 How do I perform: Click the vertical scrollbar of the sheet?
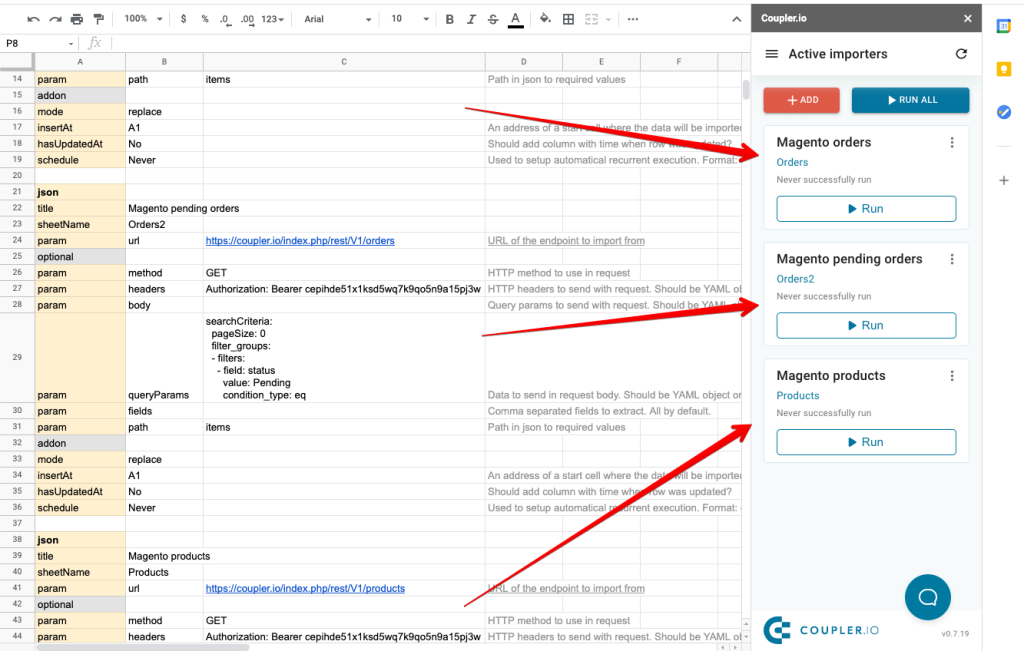746,89
